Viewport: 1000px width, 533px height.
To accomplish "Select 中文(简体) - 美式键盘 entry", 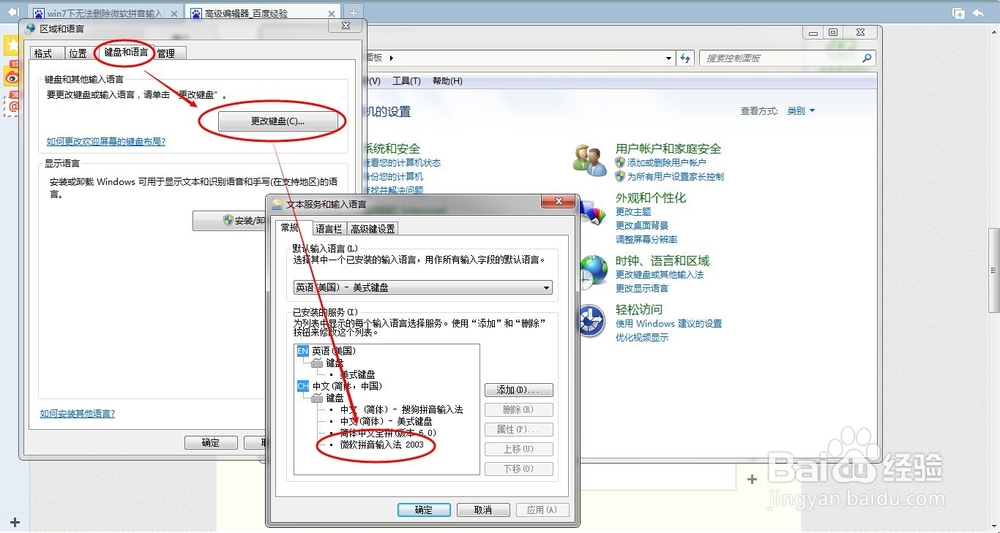I will [x=386, y=421].
